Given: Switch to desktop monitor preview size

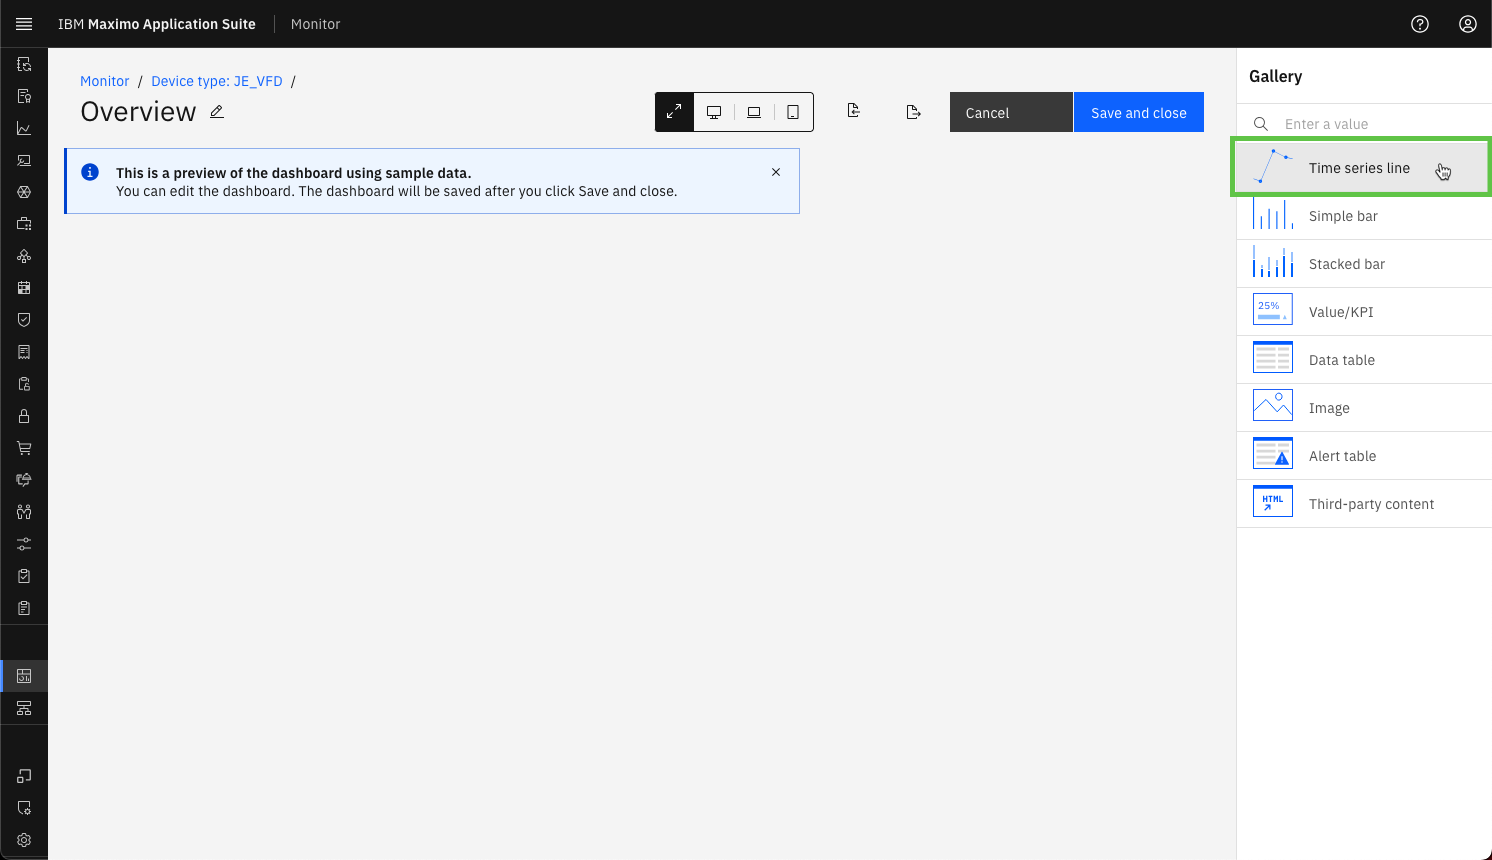Looking at the screenshot, I should [714, 112].
